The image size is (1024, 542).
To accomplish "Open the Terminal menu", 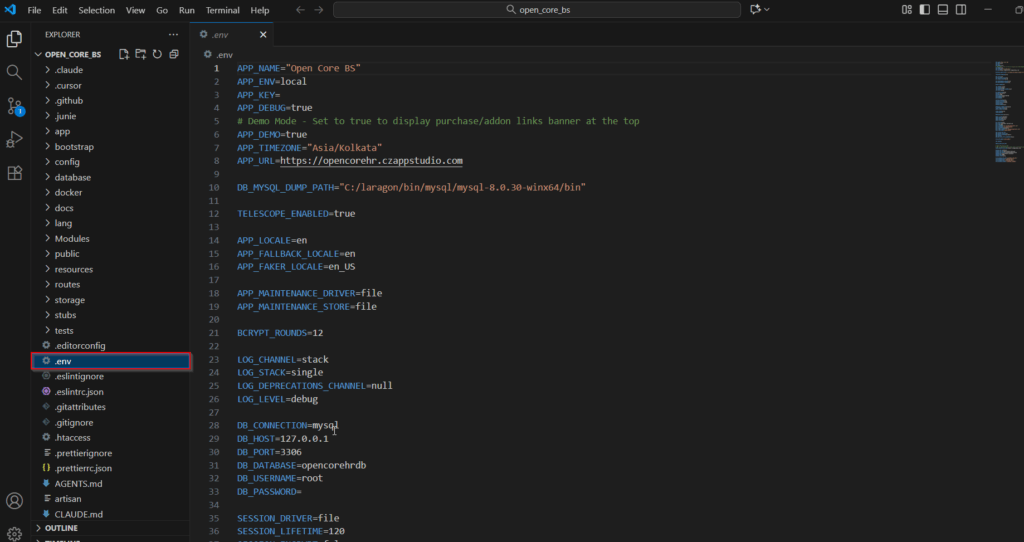I will click(222, 10).
